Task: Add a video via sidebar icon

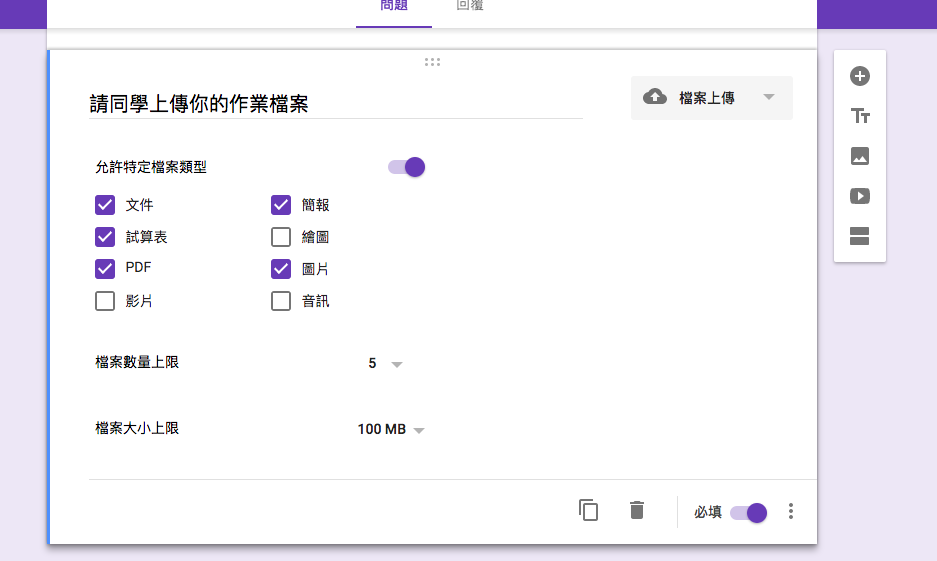Action: click(859, 196)
